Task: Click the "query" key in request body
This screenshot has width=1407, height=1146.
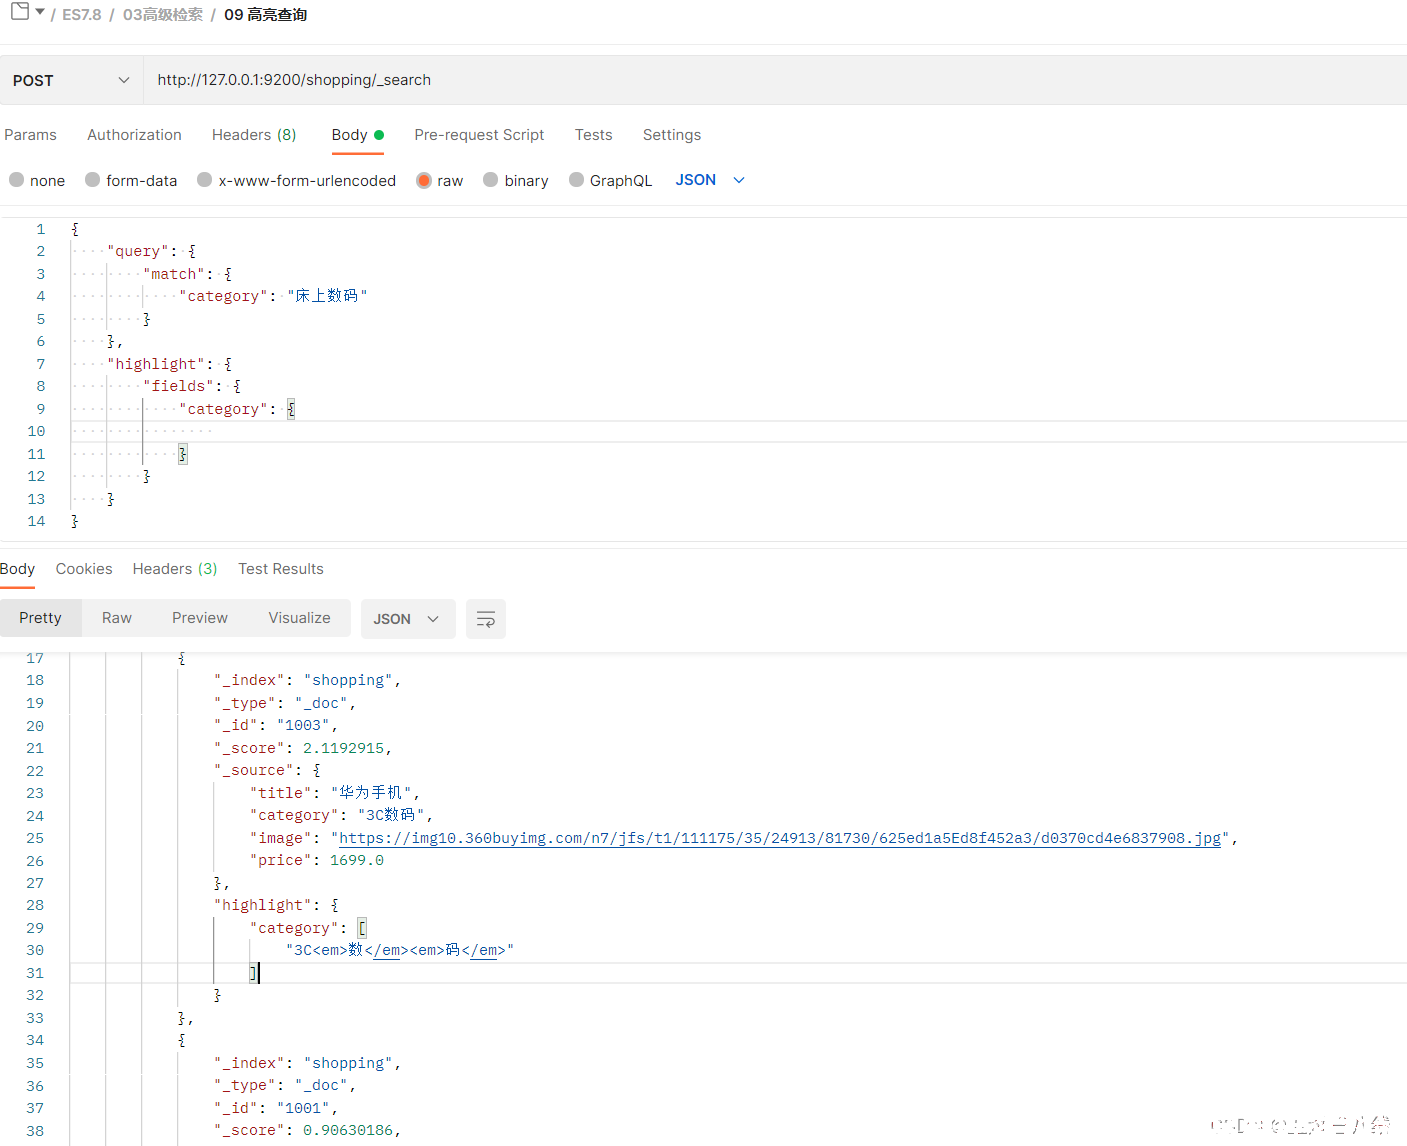Action: pos(138,251)
